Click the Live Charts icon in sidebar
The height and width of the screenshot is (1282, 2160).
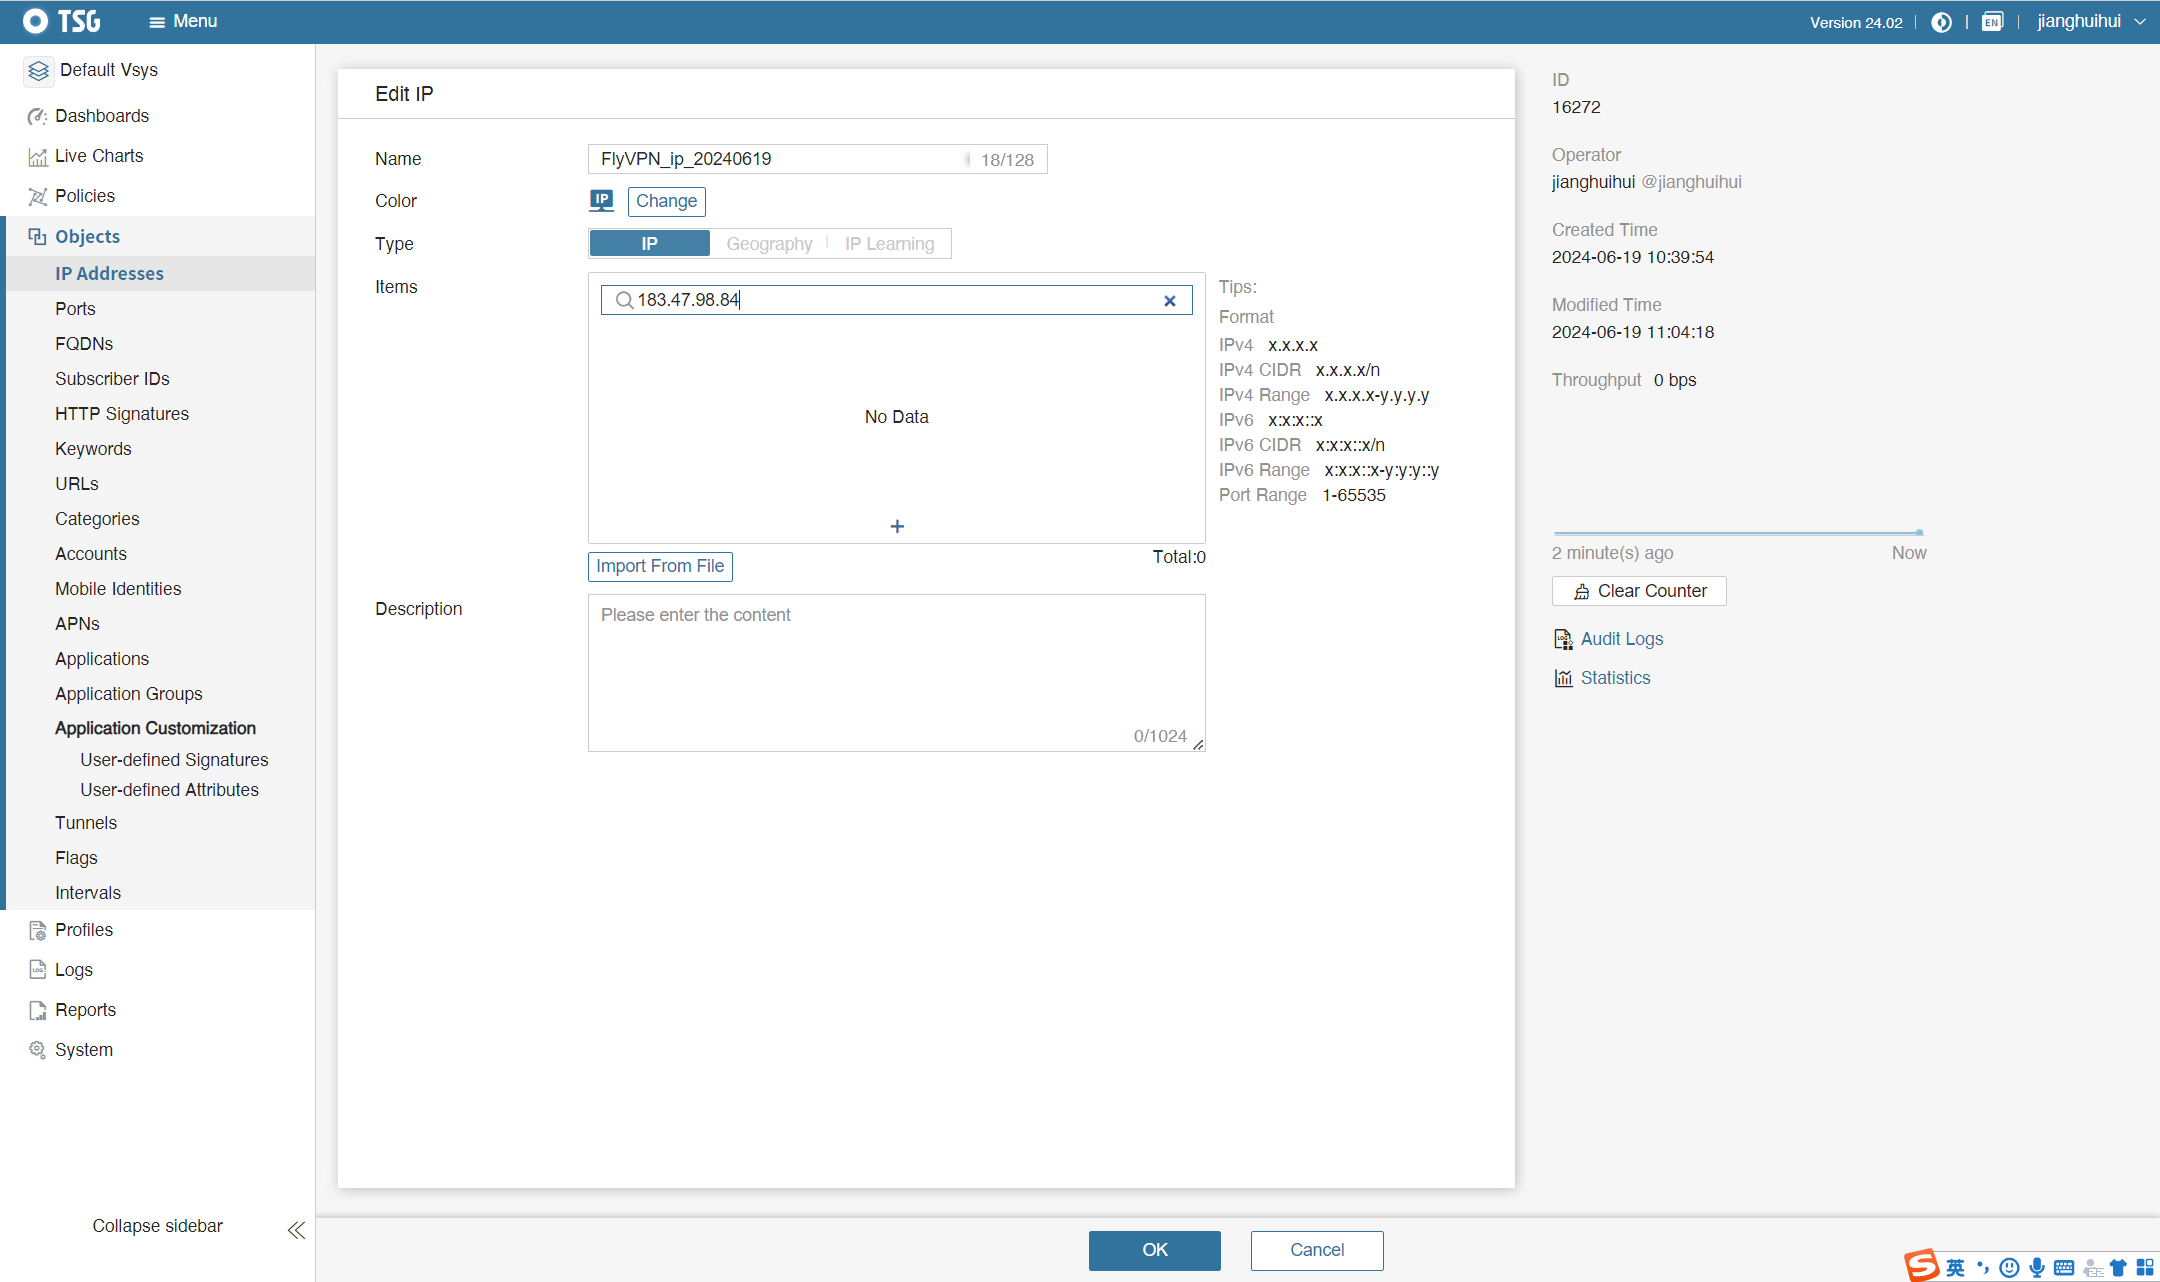[37, 156]
